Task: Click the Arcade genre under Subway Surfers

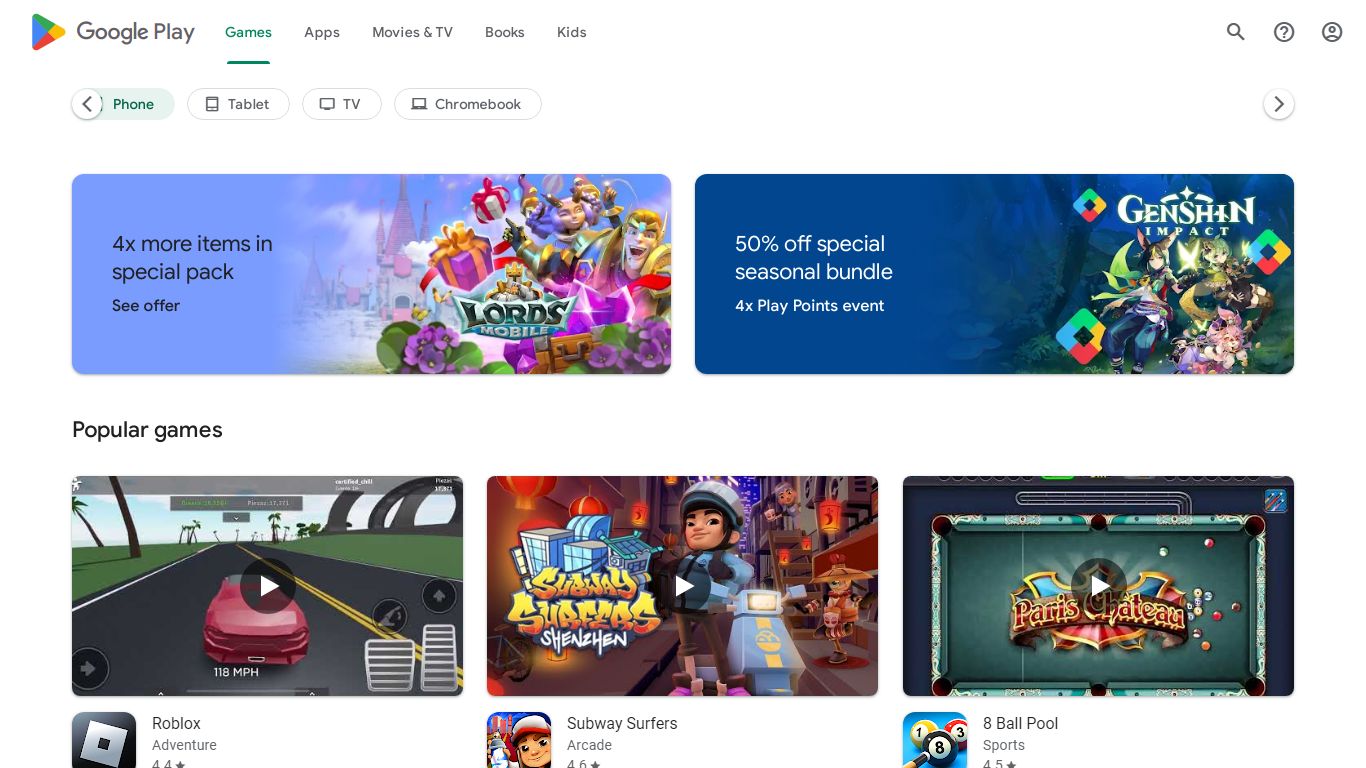Action: [589, 745]
